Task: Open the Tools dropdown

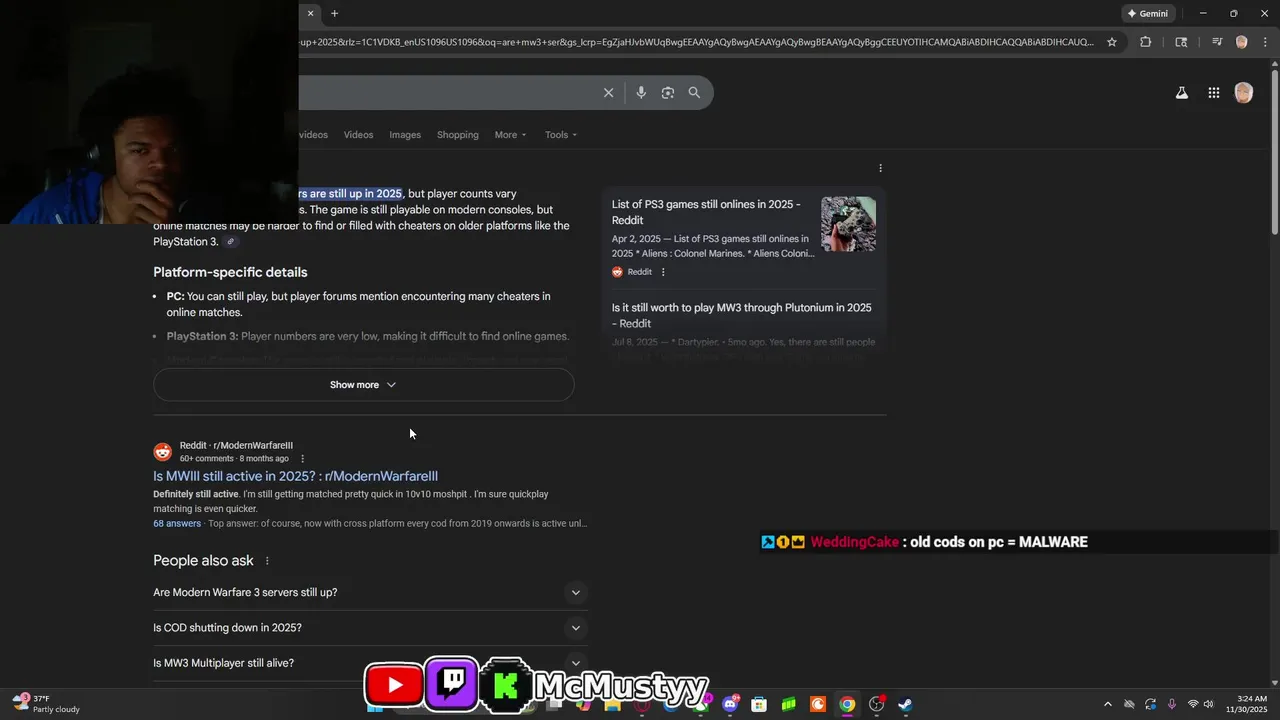Action: [561, 135]
